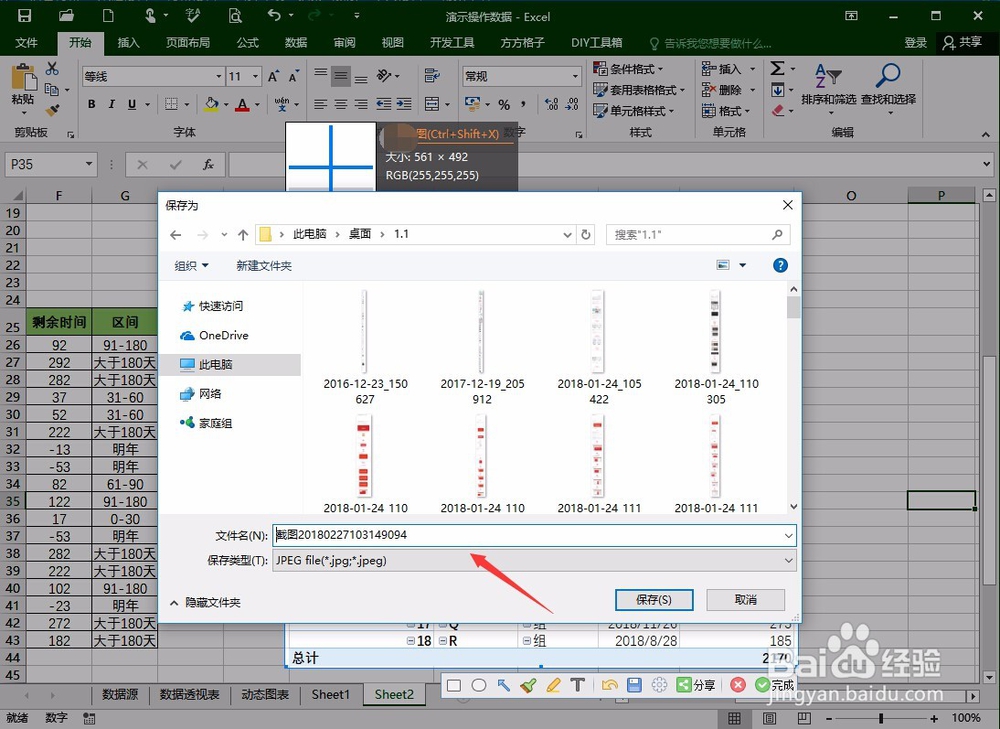
Task: Toggle Underline formatting
Action: click(131, 104)
